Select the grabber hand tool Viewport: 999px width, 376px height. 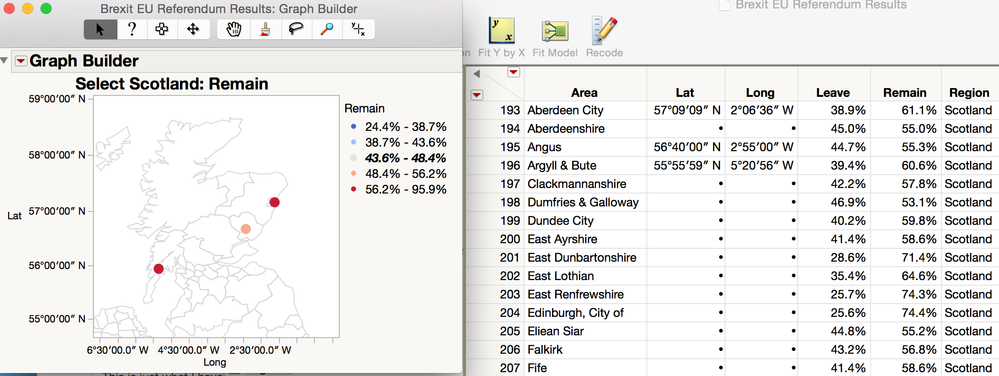235,29
